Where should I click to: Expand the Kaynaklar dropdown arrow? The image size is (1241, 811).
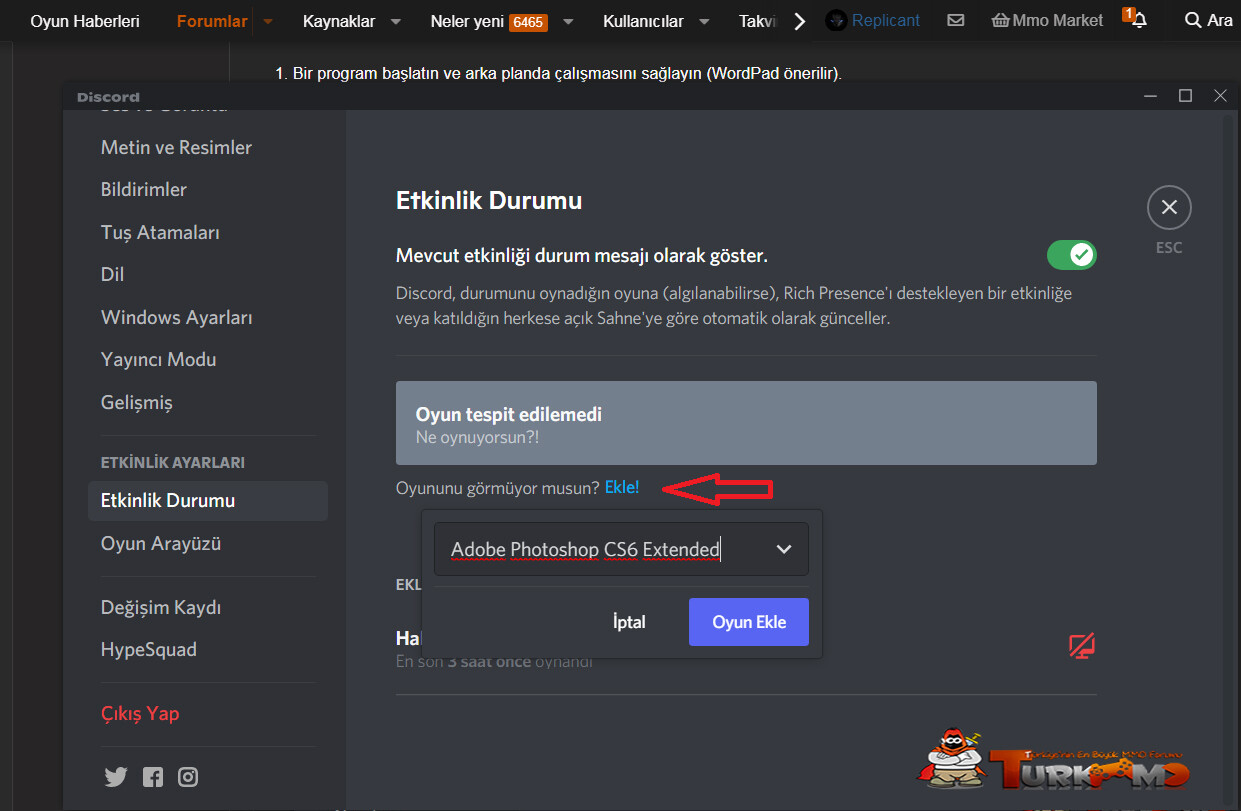pos(395,21)
